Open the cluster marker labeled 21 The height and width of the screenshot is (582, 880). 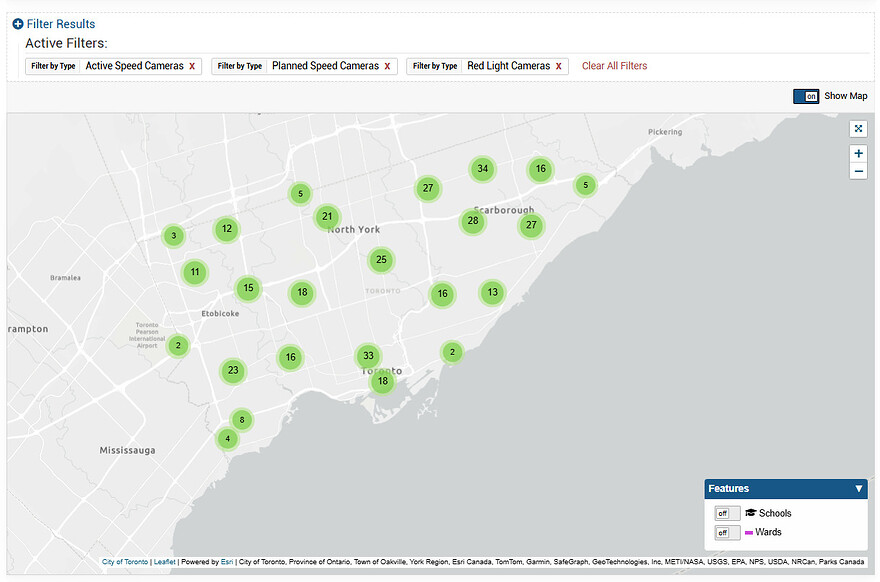327,217
